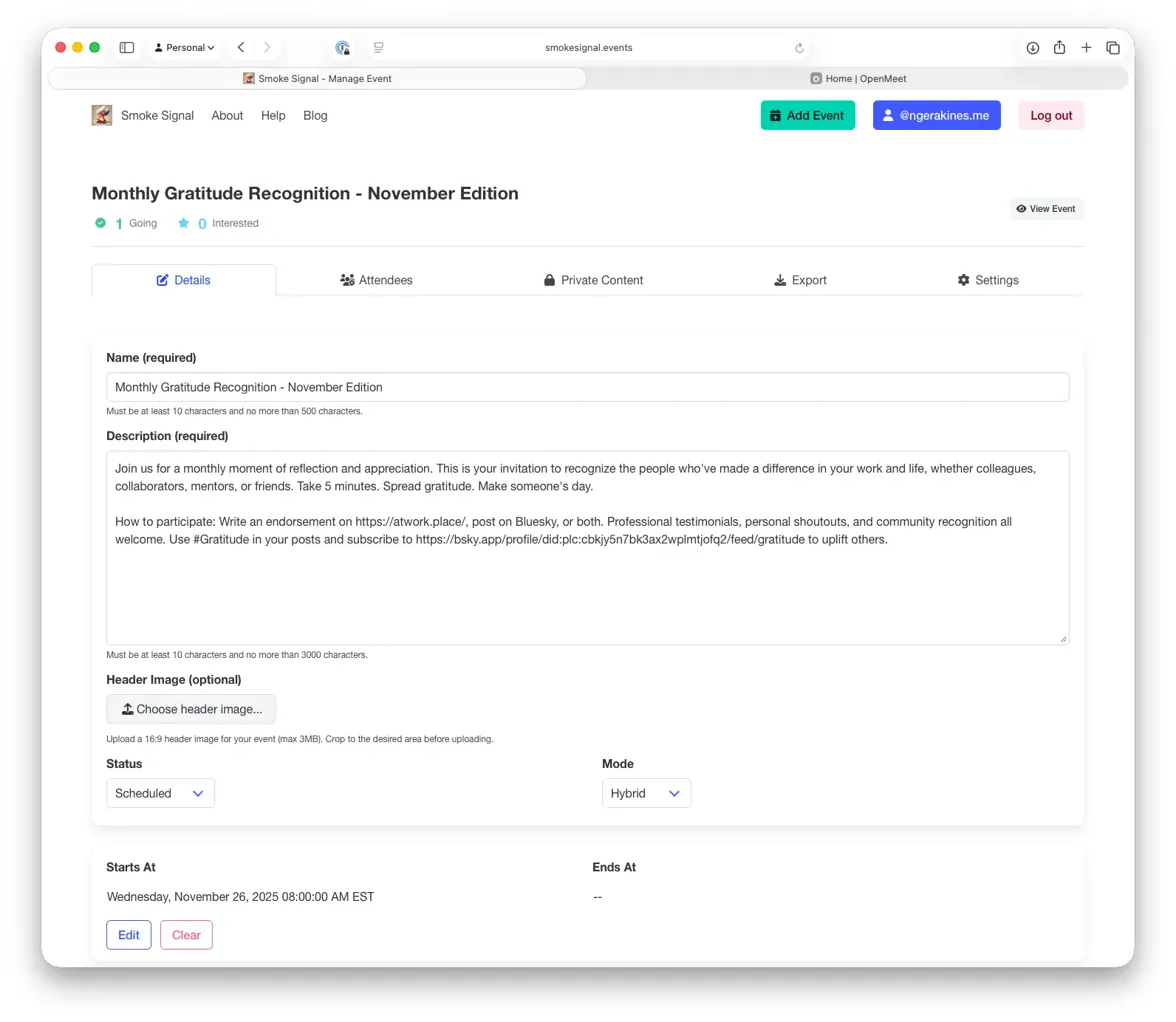The height and width of the screenshot is (1022, 1176).
Task: Click the Add Event button
Action: (x=807, y=115)
